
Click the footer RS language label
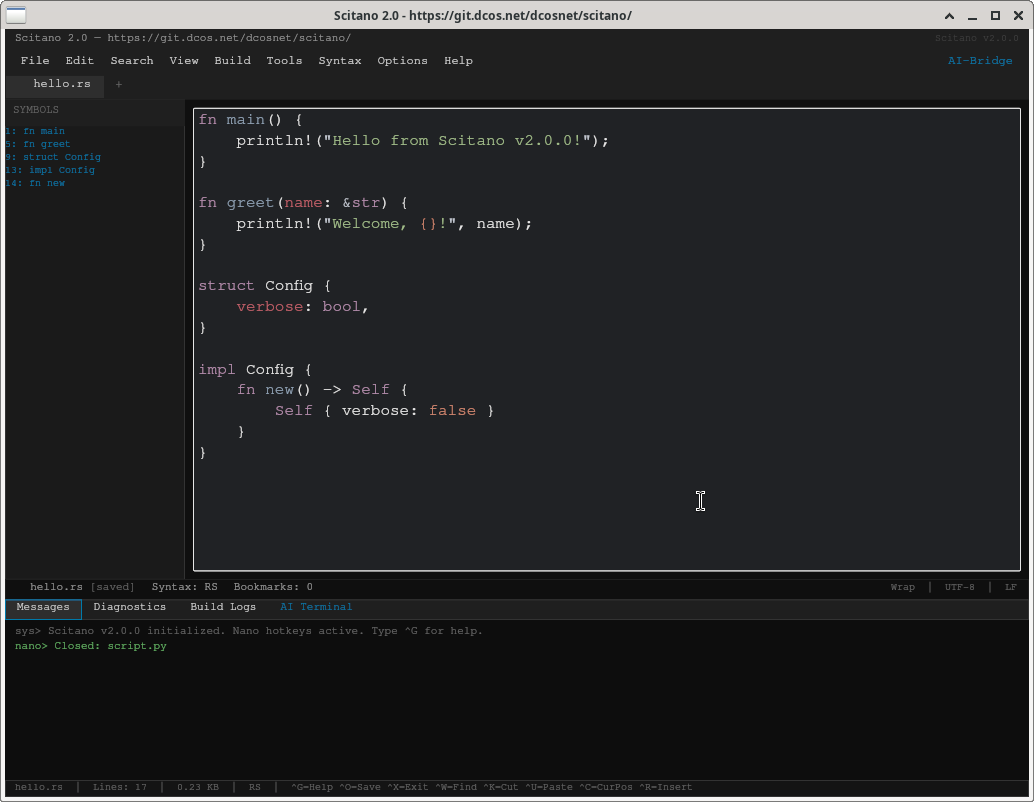[x=255, y=787]
